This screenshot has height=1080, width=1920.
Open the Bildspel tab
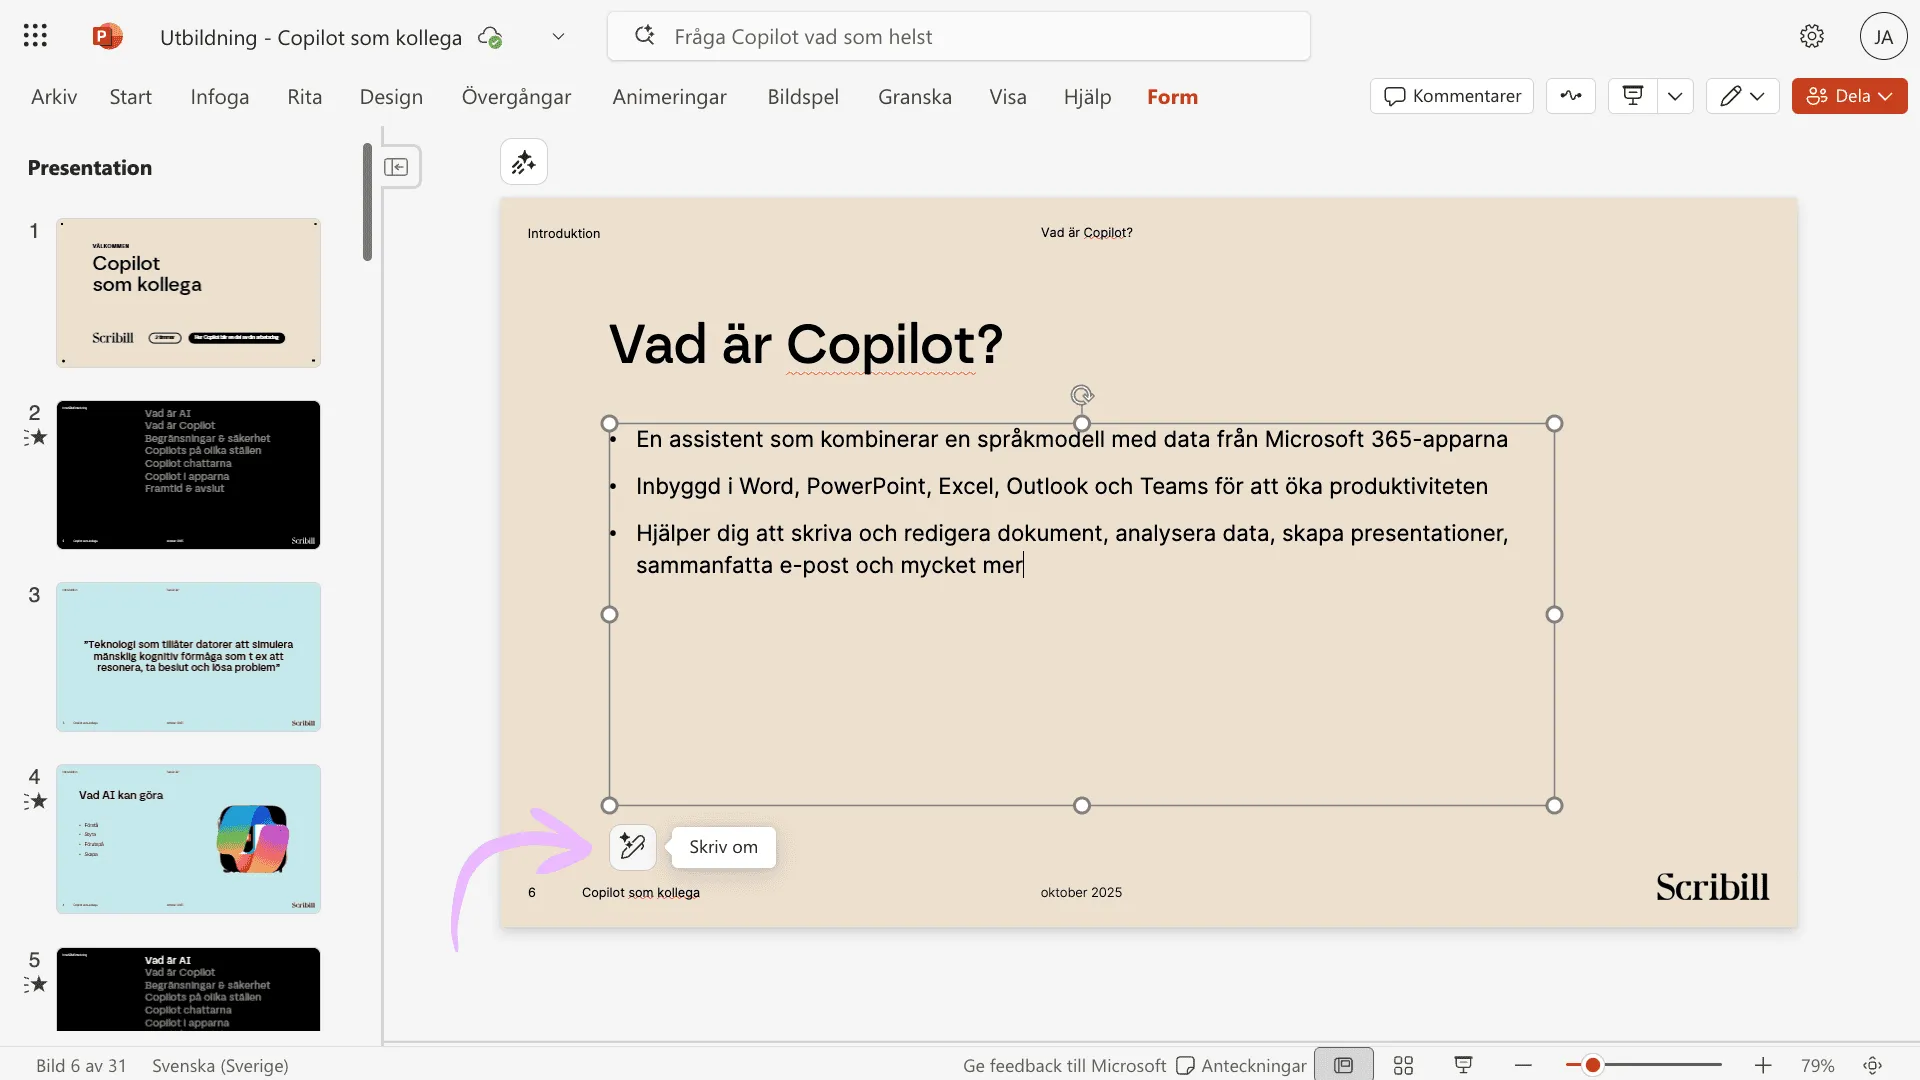click(x=803, y=97)
